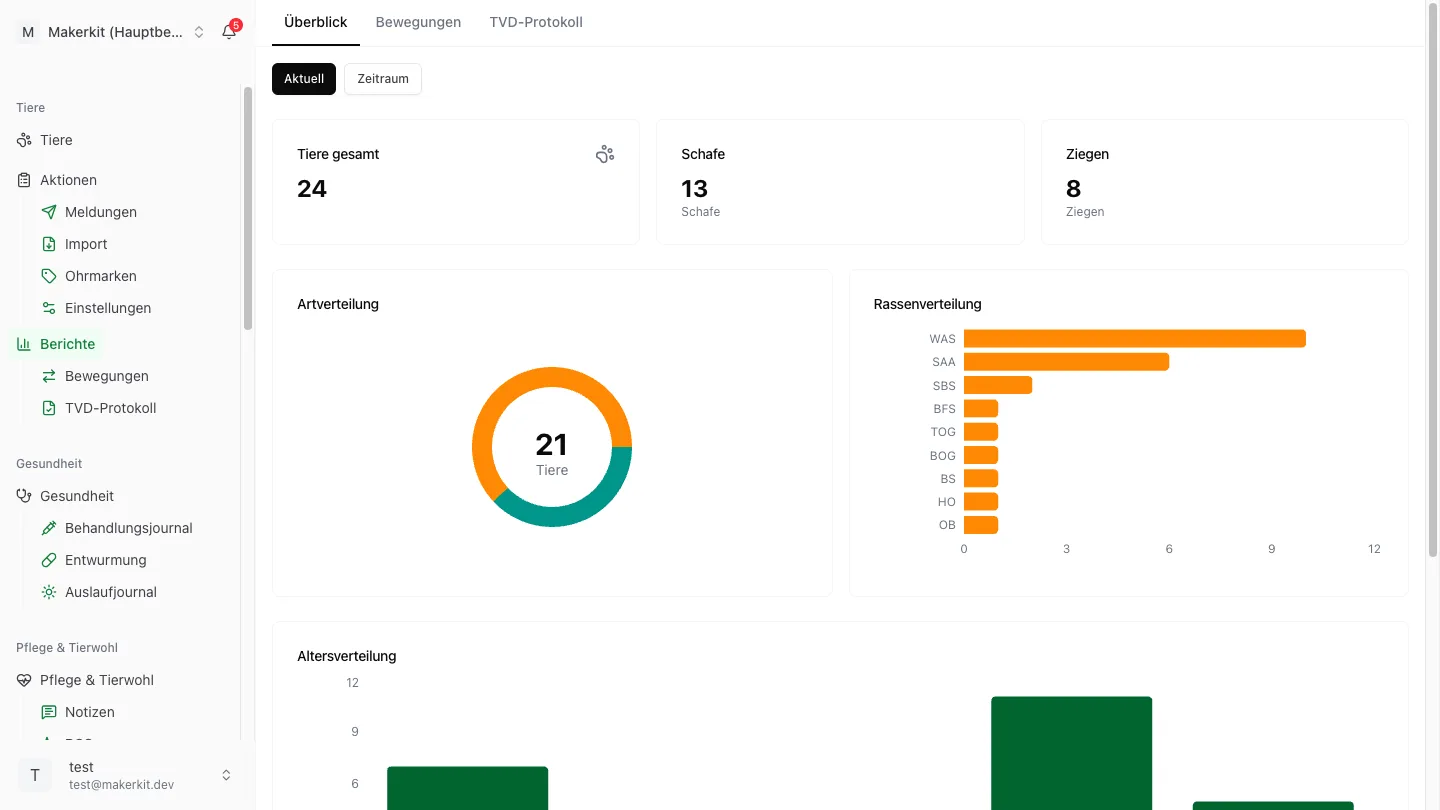1440x810 pixels.
Task: Click the Gesundheit stethoscope icon
Action: [x=24, y=496]
